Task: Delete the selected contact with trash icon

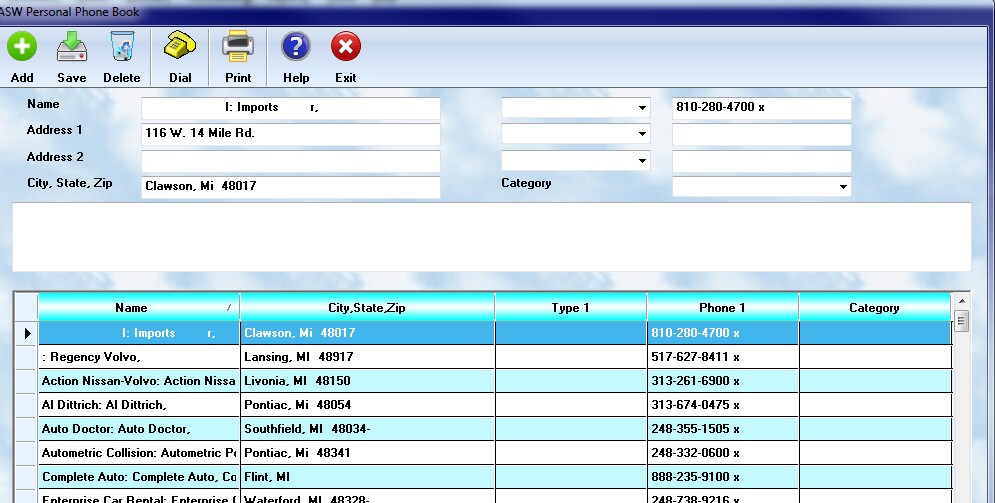Action: 122,48
